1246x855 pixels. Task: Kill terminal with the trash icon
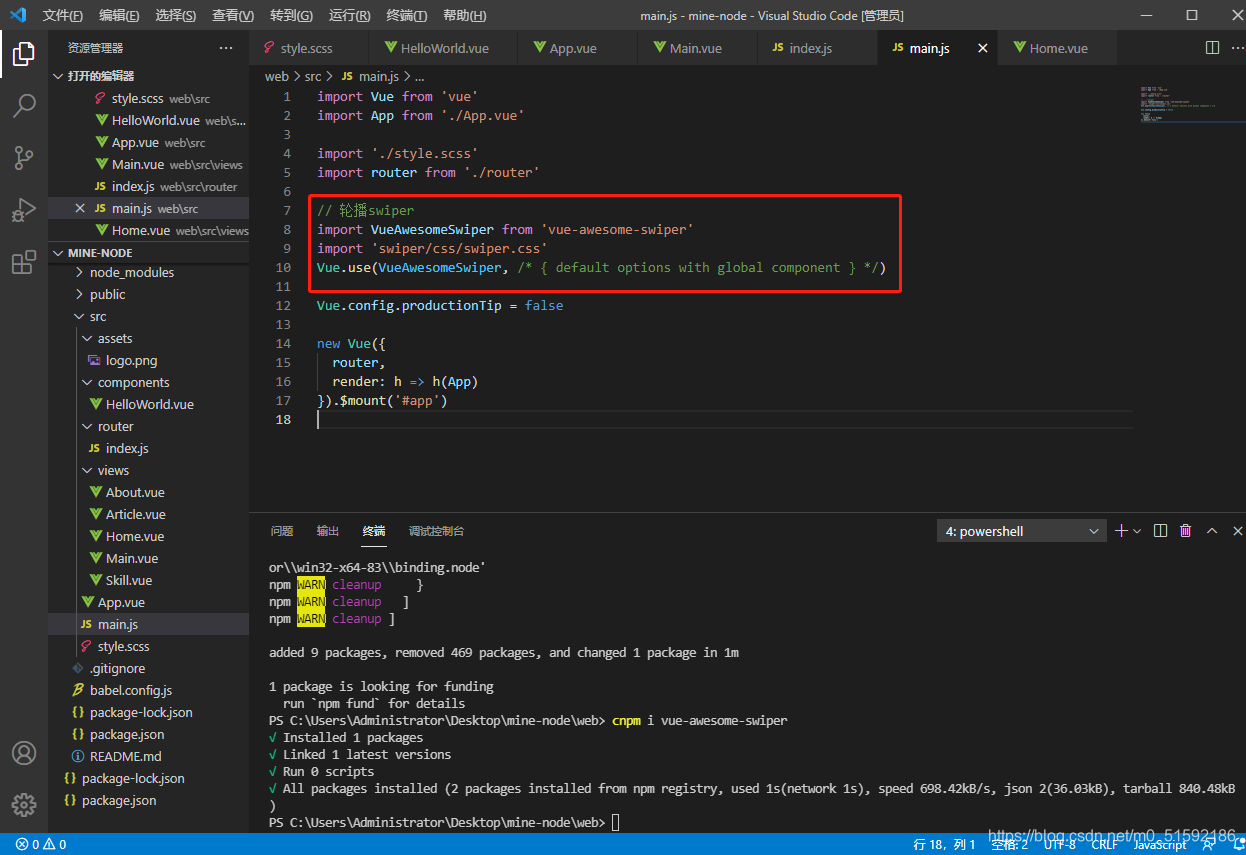coord(1185,531)
